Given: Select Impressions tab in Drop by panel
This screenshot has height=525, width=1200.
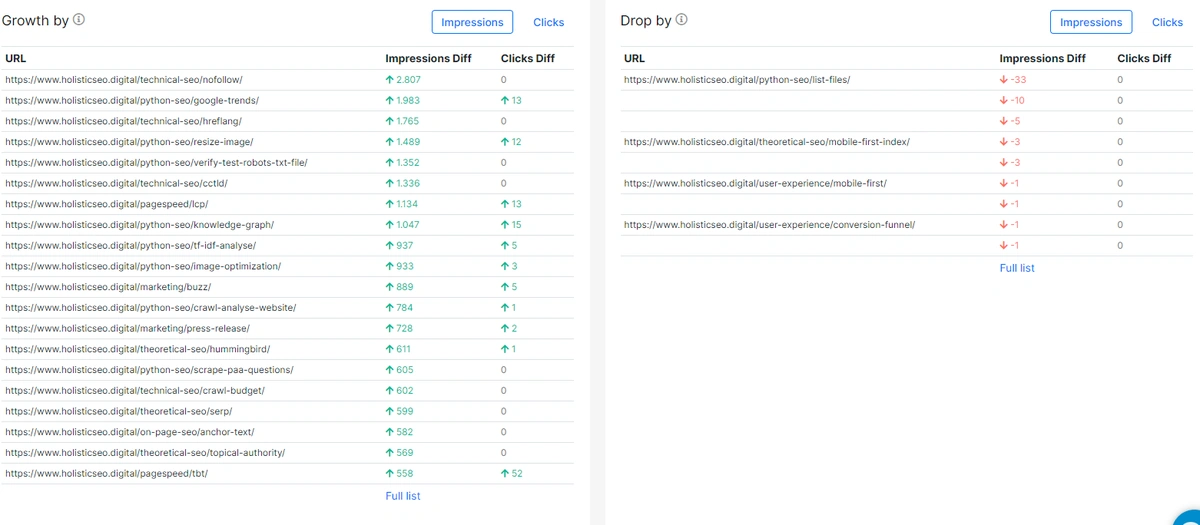Looking at the screenshot, I should (x=1090, y=22).
